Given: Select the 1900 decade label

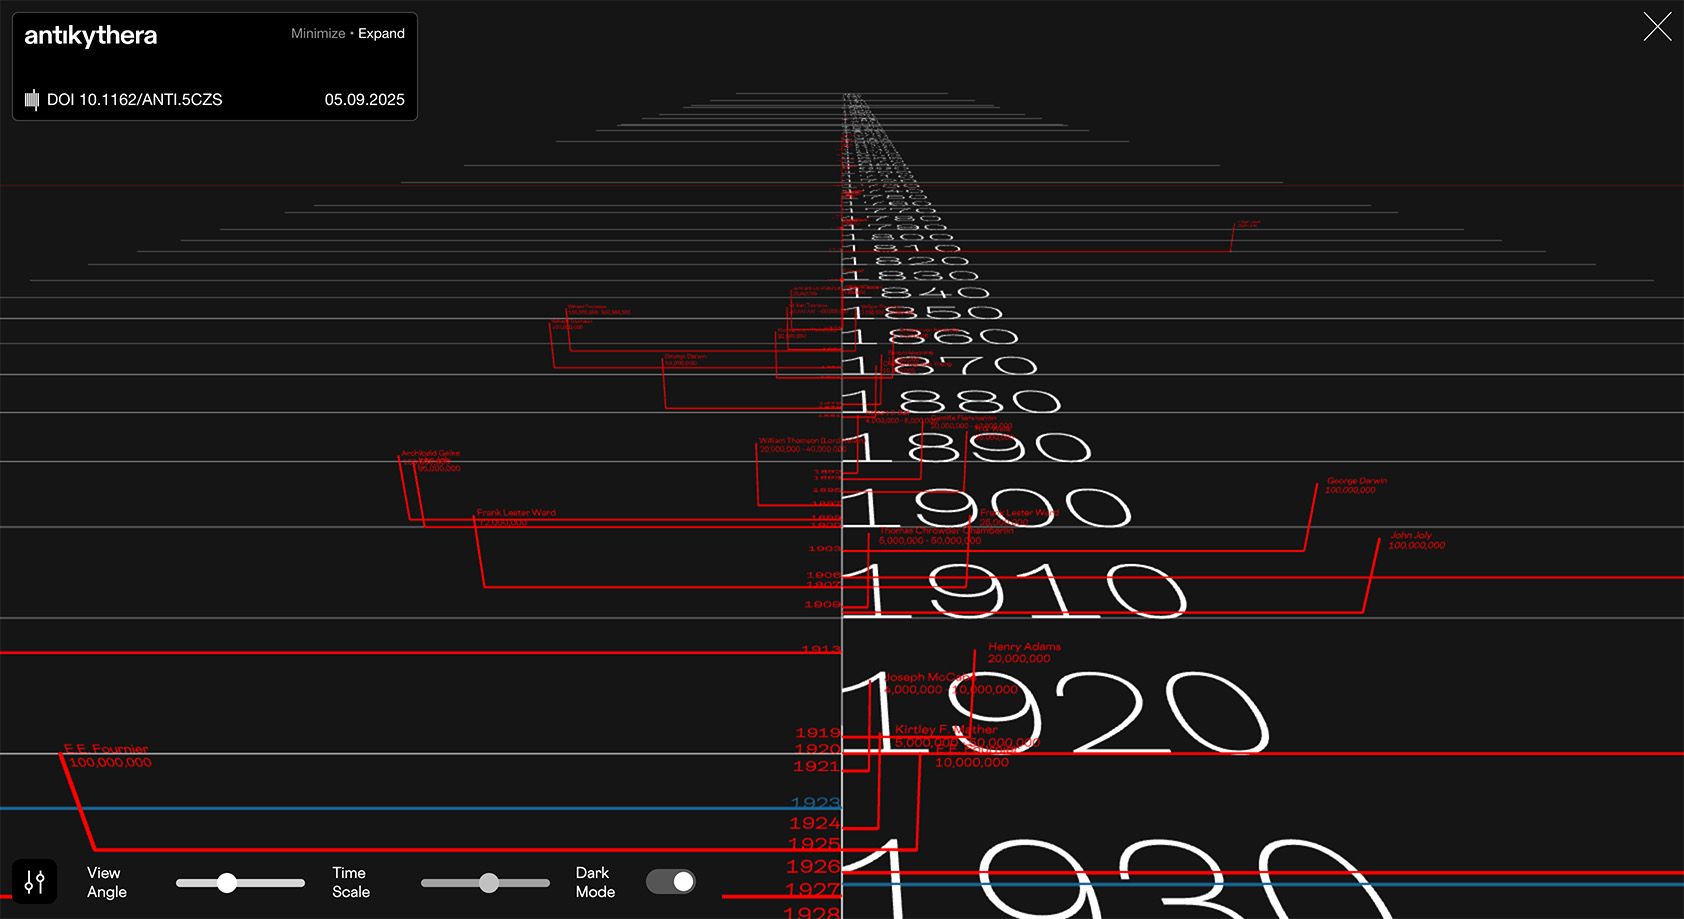Looking at the screenshot, I should [988, 507].
